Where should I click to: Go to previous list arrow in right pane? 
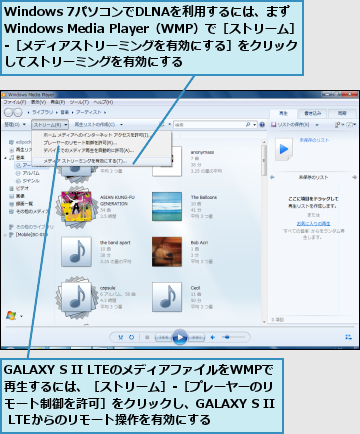[x=272, y=177]
